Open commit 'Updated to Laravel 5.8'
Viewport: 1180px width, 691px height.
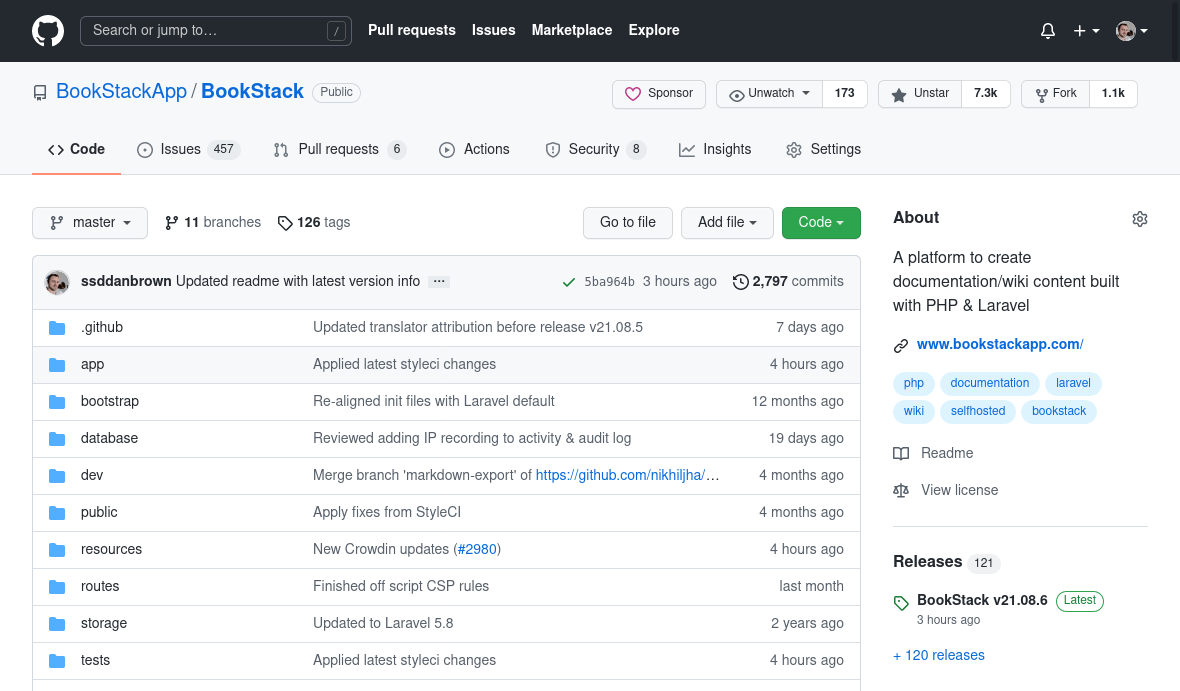383,623
